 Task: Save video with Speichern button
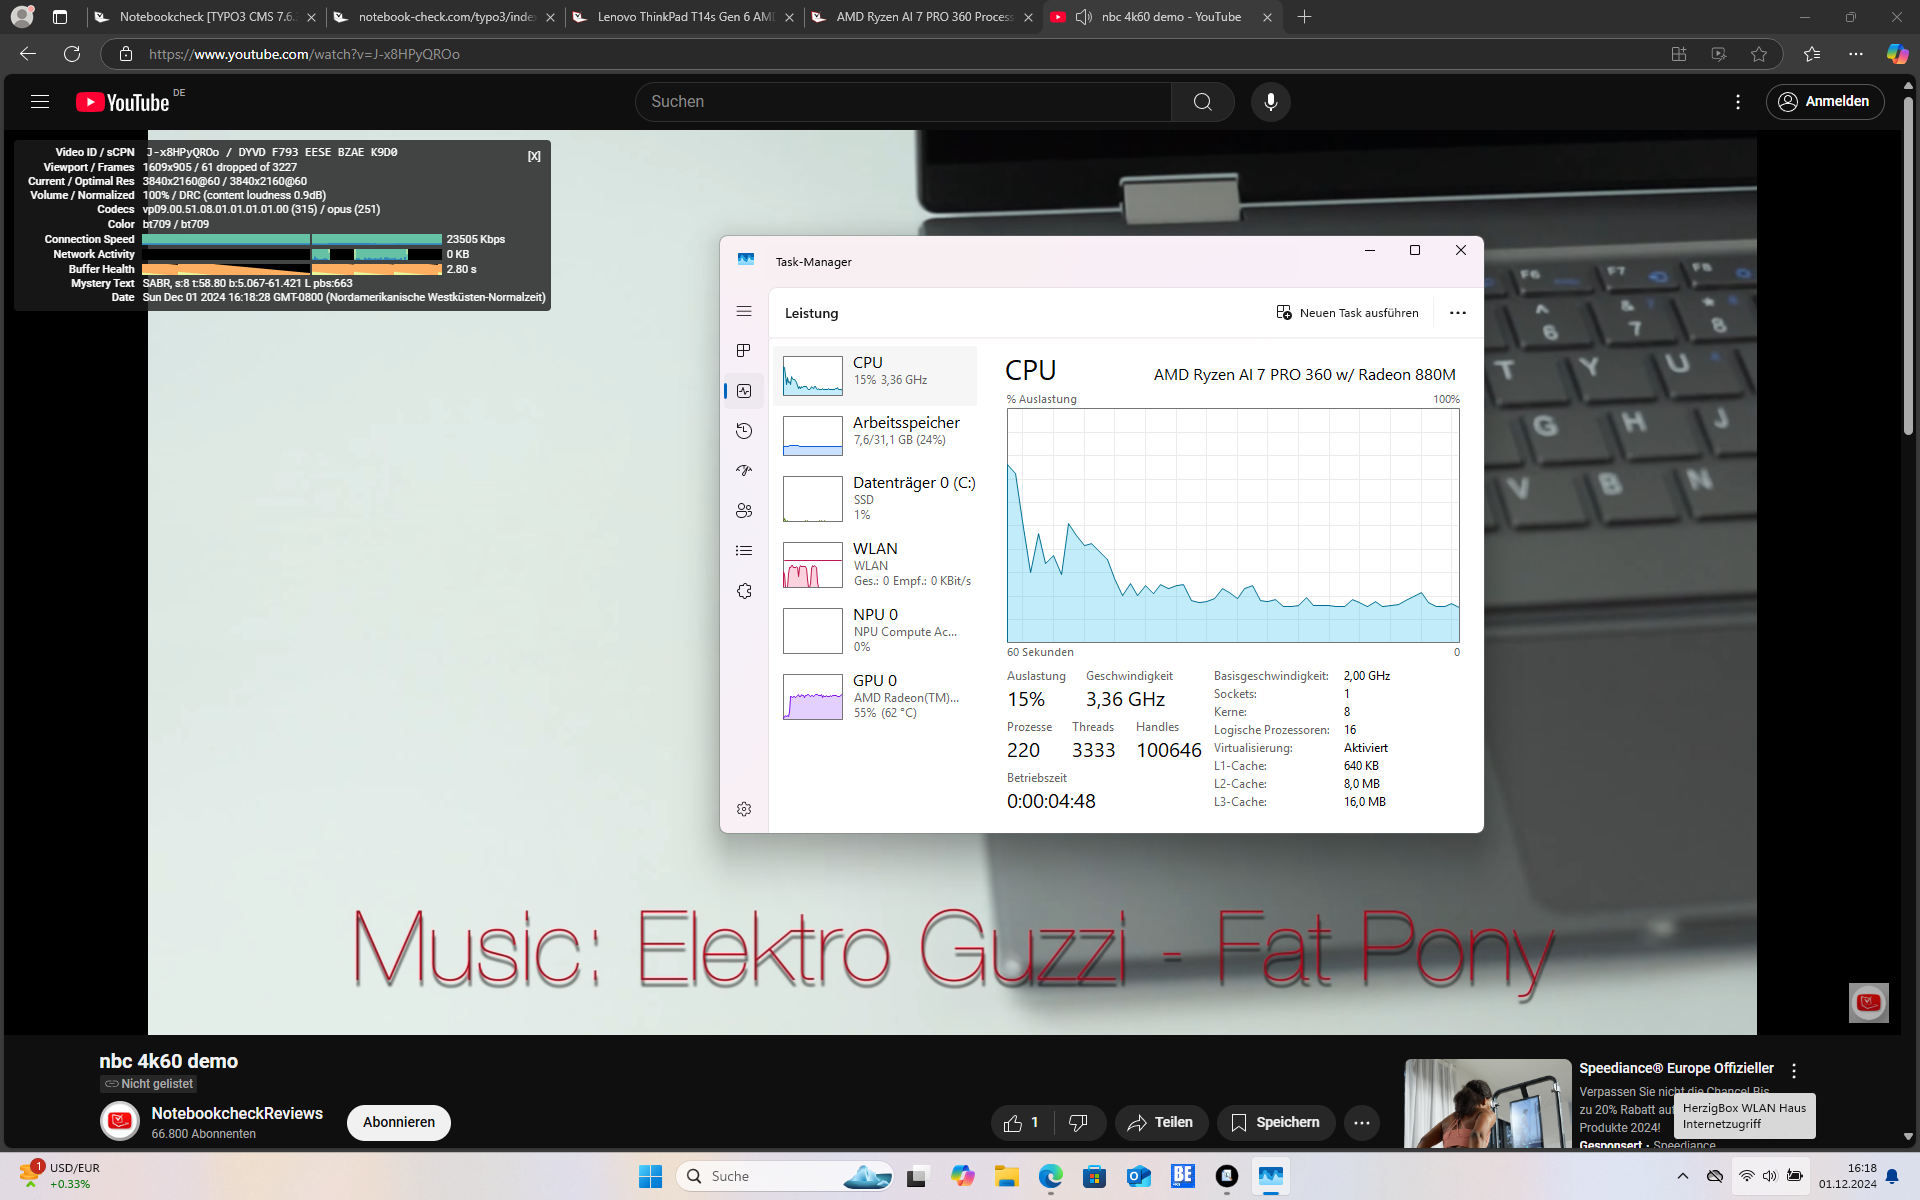coord(1275,1122)
